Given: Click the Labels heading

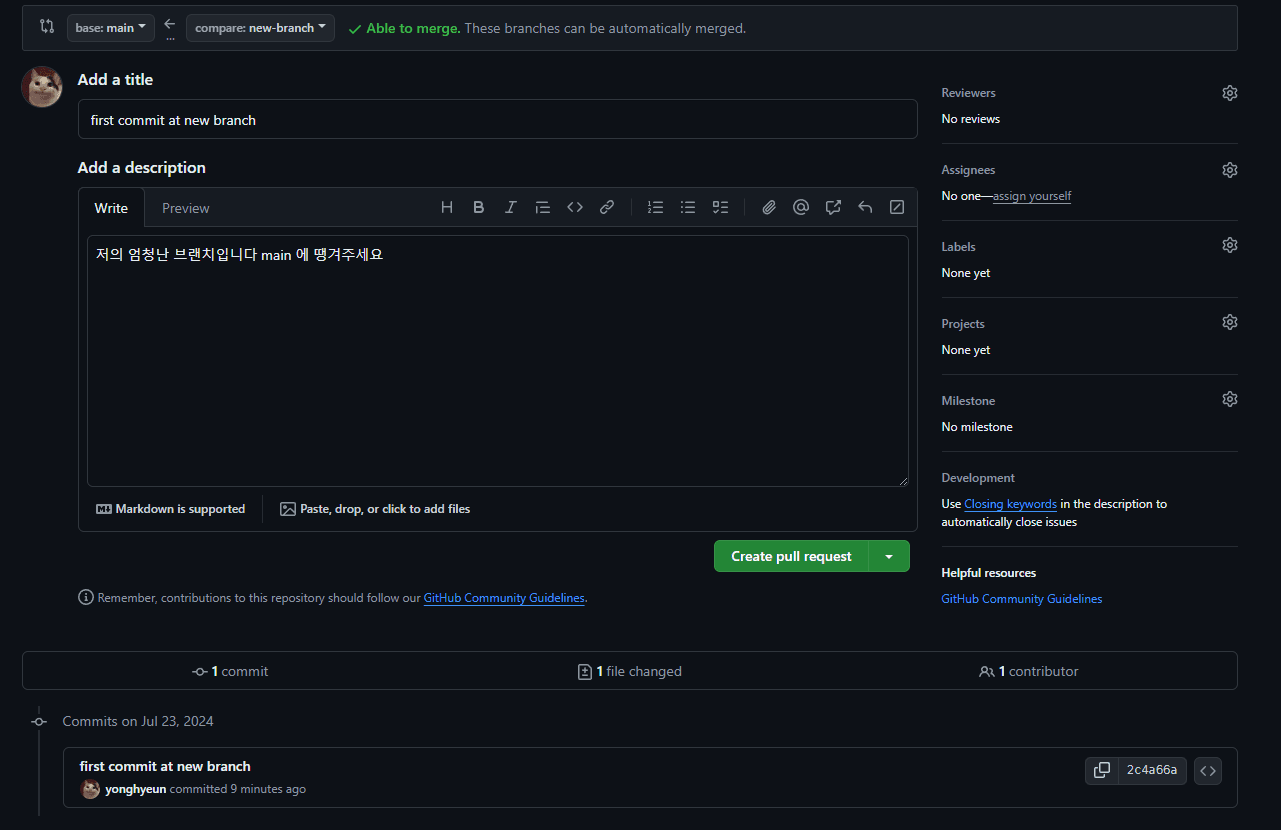Looking at the screenshot, I should [958, 247].
